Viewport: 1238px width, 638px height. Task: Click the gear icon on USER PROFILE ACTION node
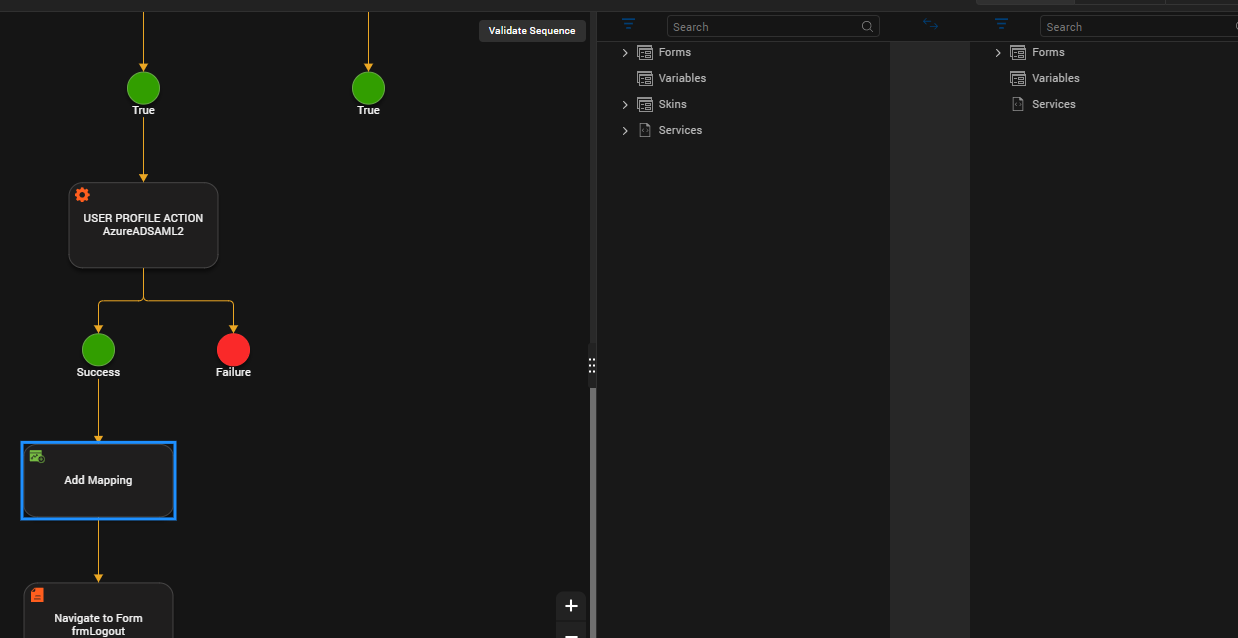tap(82, 195)
